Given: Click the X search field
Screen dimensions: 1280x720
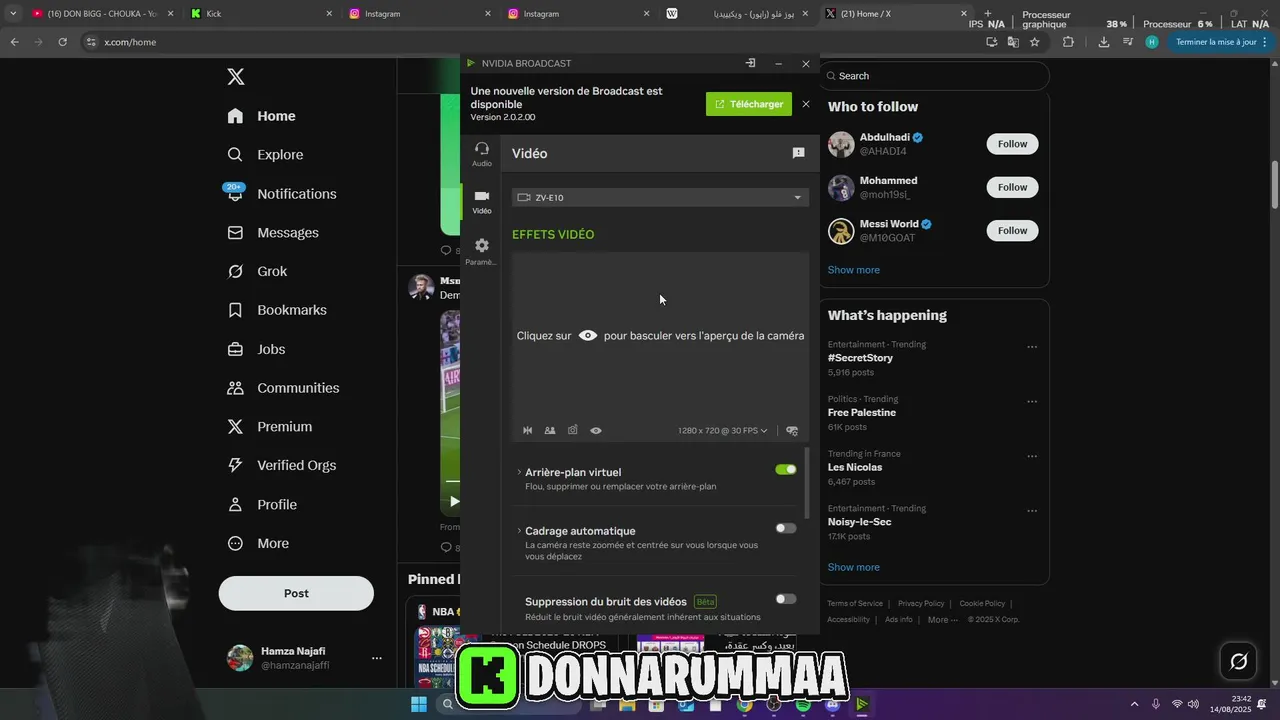Looking at the screenshot, I should point(934,76).
